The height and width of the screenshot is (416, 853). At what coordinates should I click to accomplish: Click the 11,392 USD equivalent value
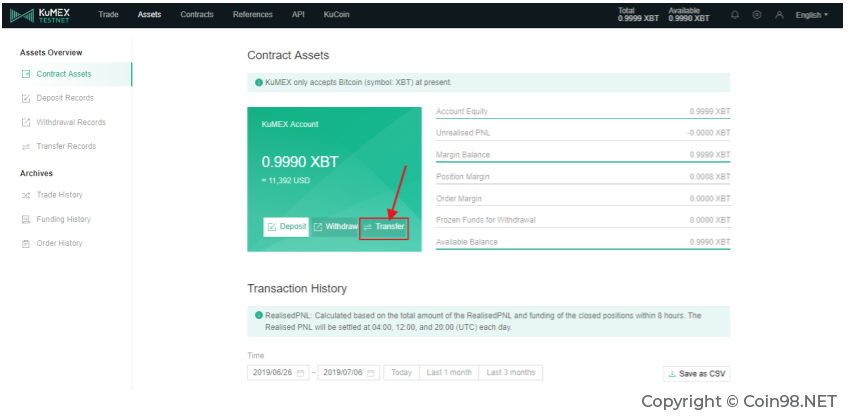[286, 180]
